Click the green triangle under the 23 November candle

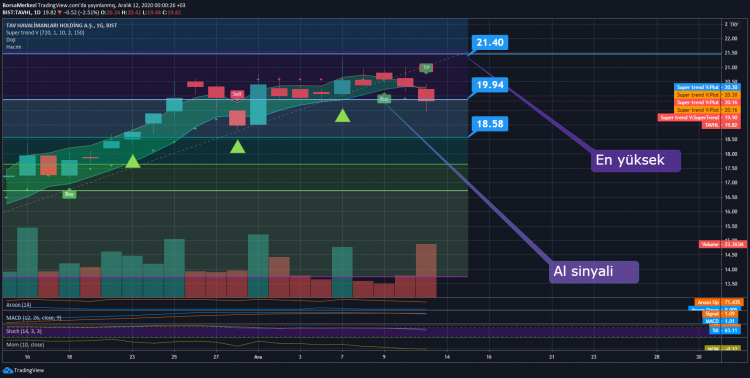click(x=132, y=162)
